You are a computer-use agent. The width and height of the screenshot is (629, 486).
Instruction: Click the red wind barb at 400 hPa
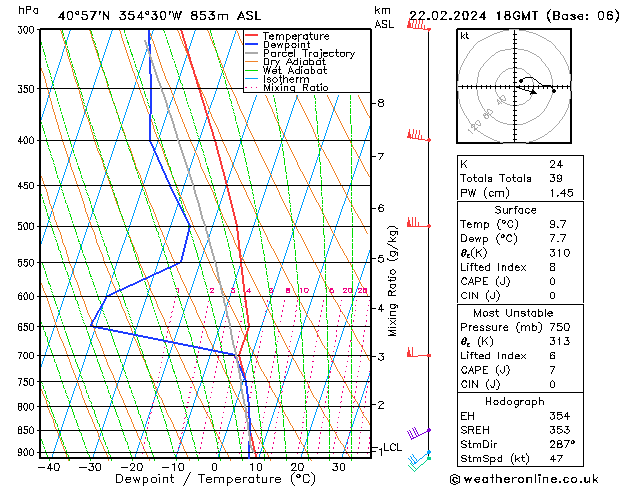click(418, 135)
